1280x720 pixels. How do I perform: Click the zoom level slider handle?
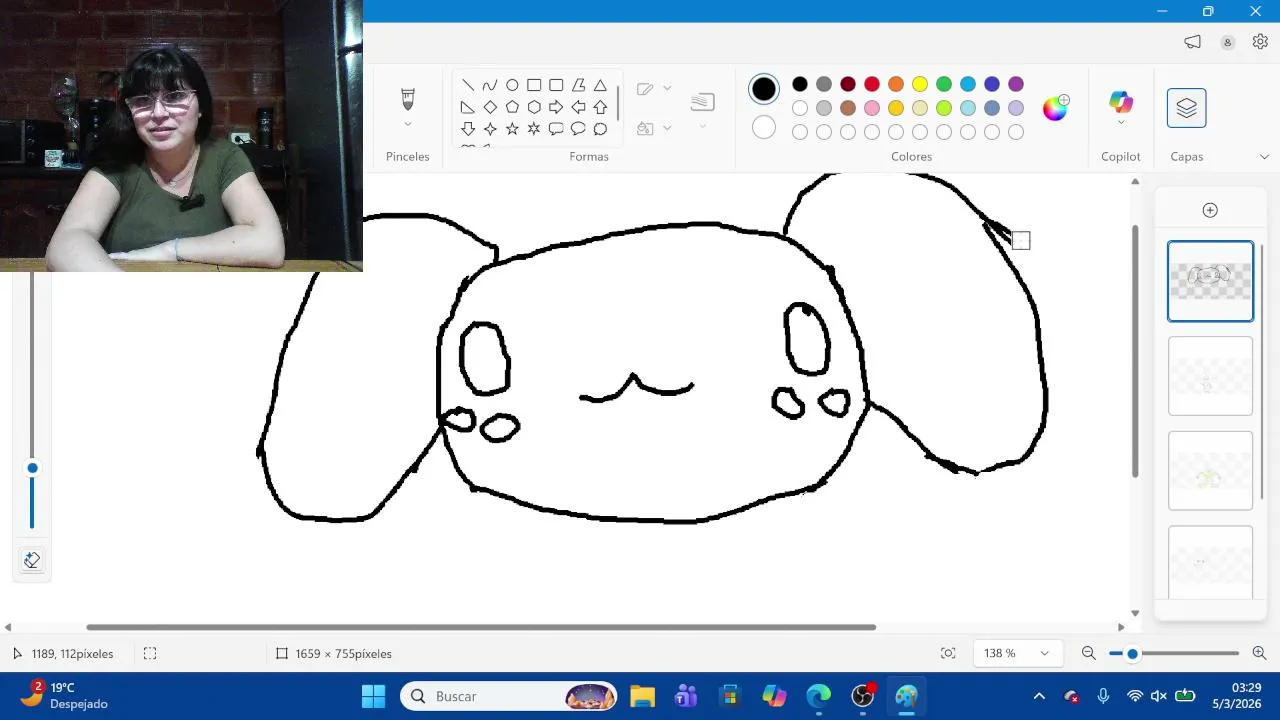1132,653
